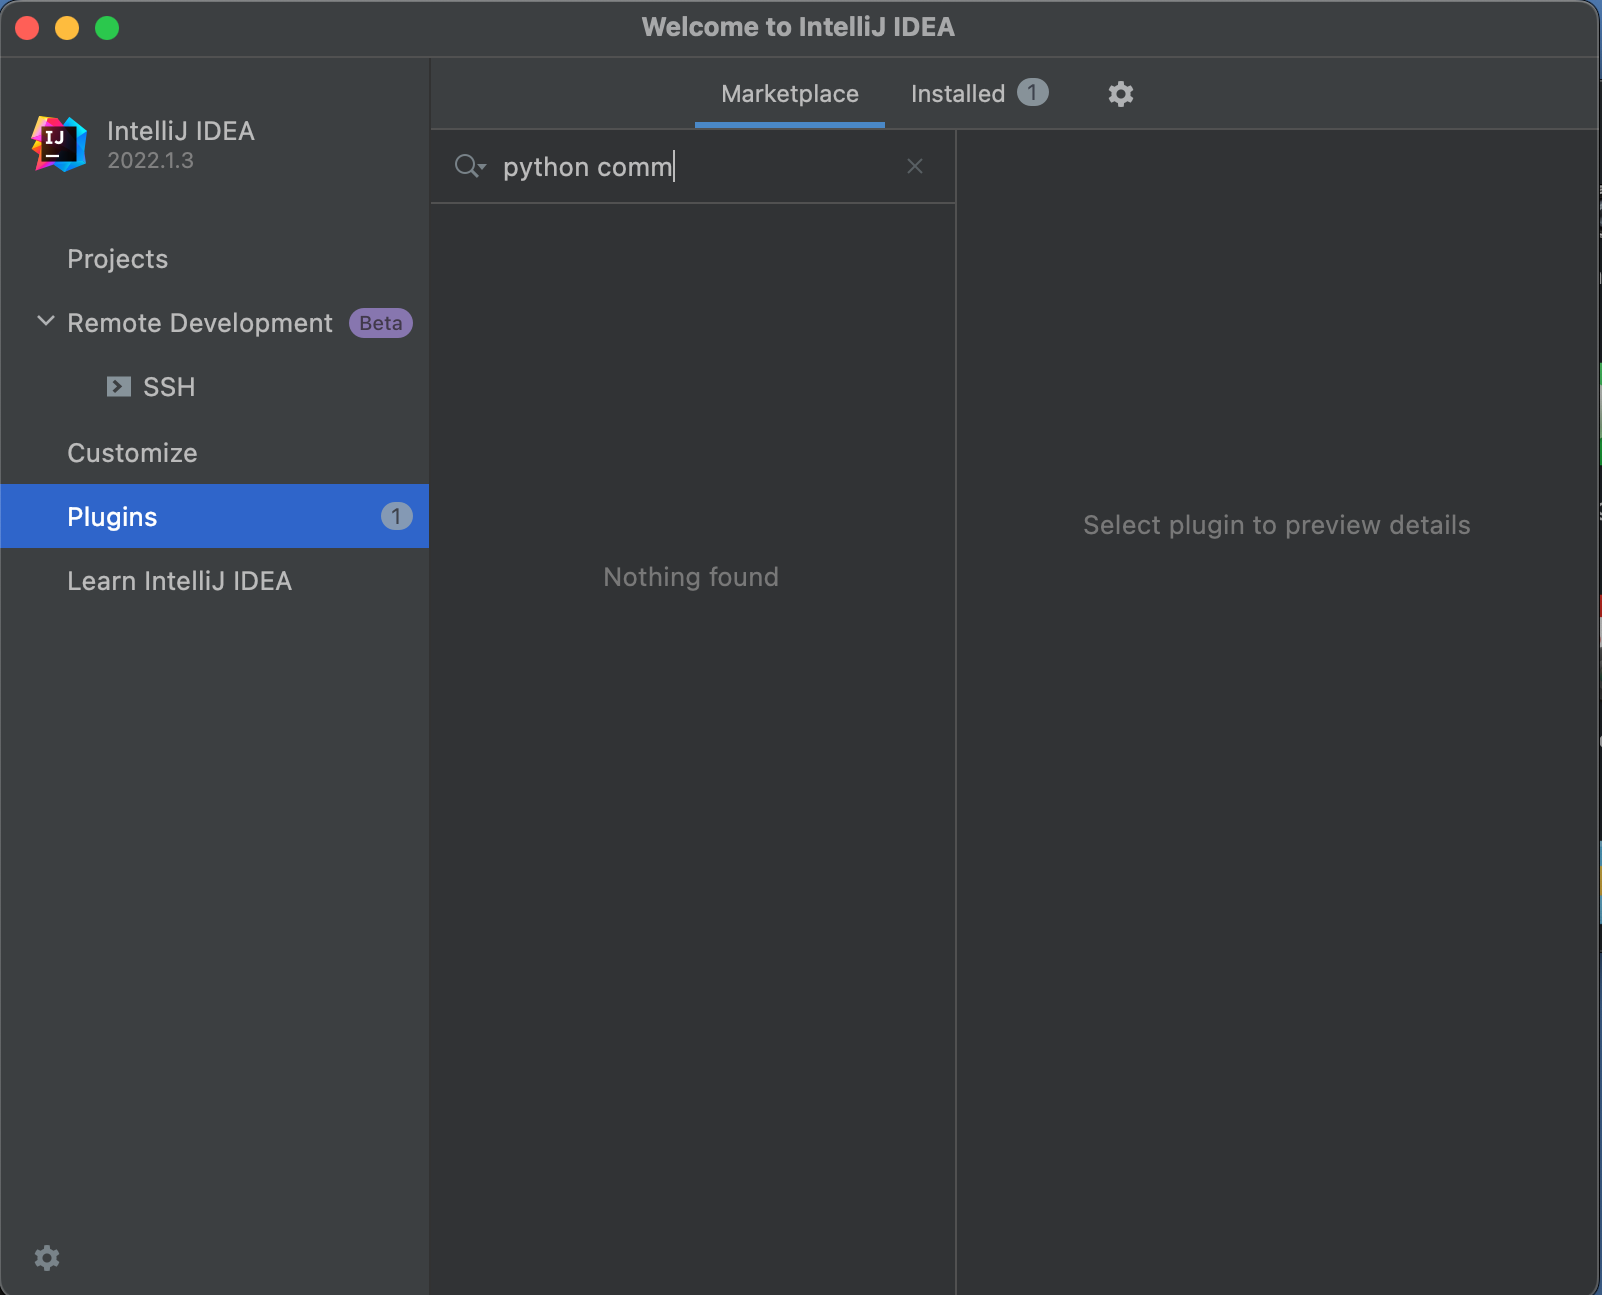Open Learn IntelliJ IDEA
1602x1295 pixels.
179,581
